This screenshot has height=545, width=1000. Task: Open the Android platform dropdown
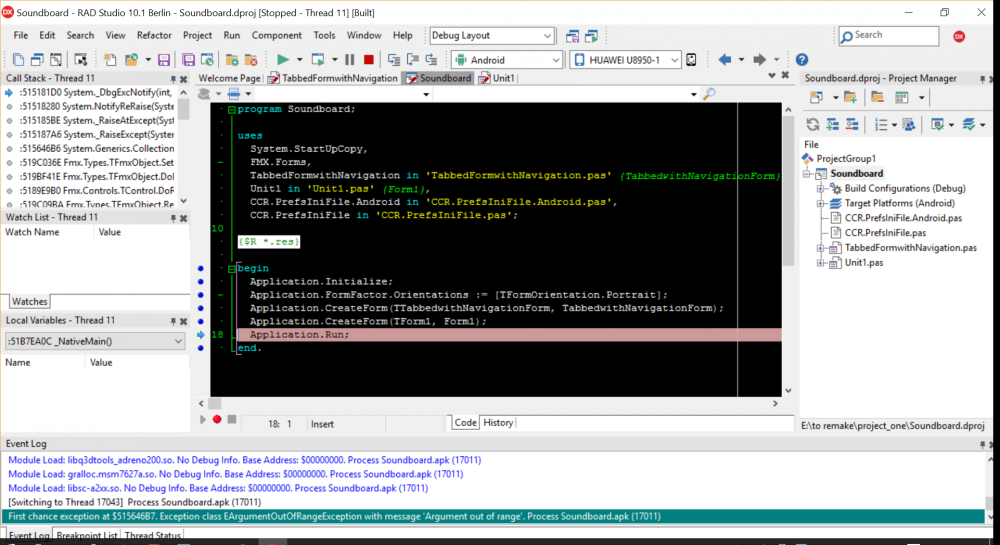555,60
